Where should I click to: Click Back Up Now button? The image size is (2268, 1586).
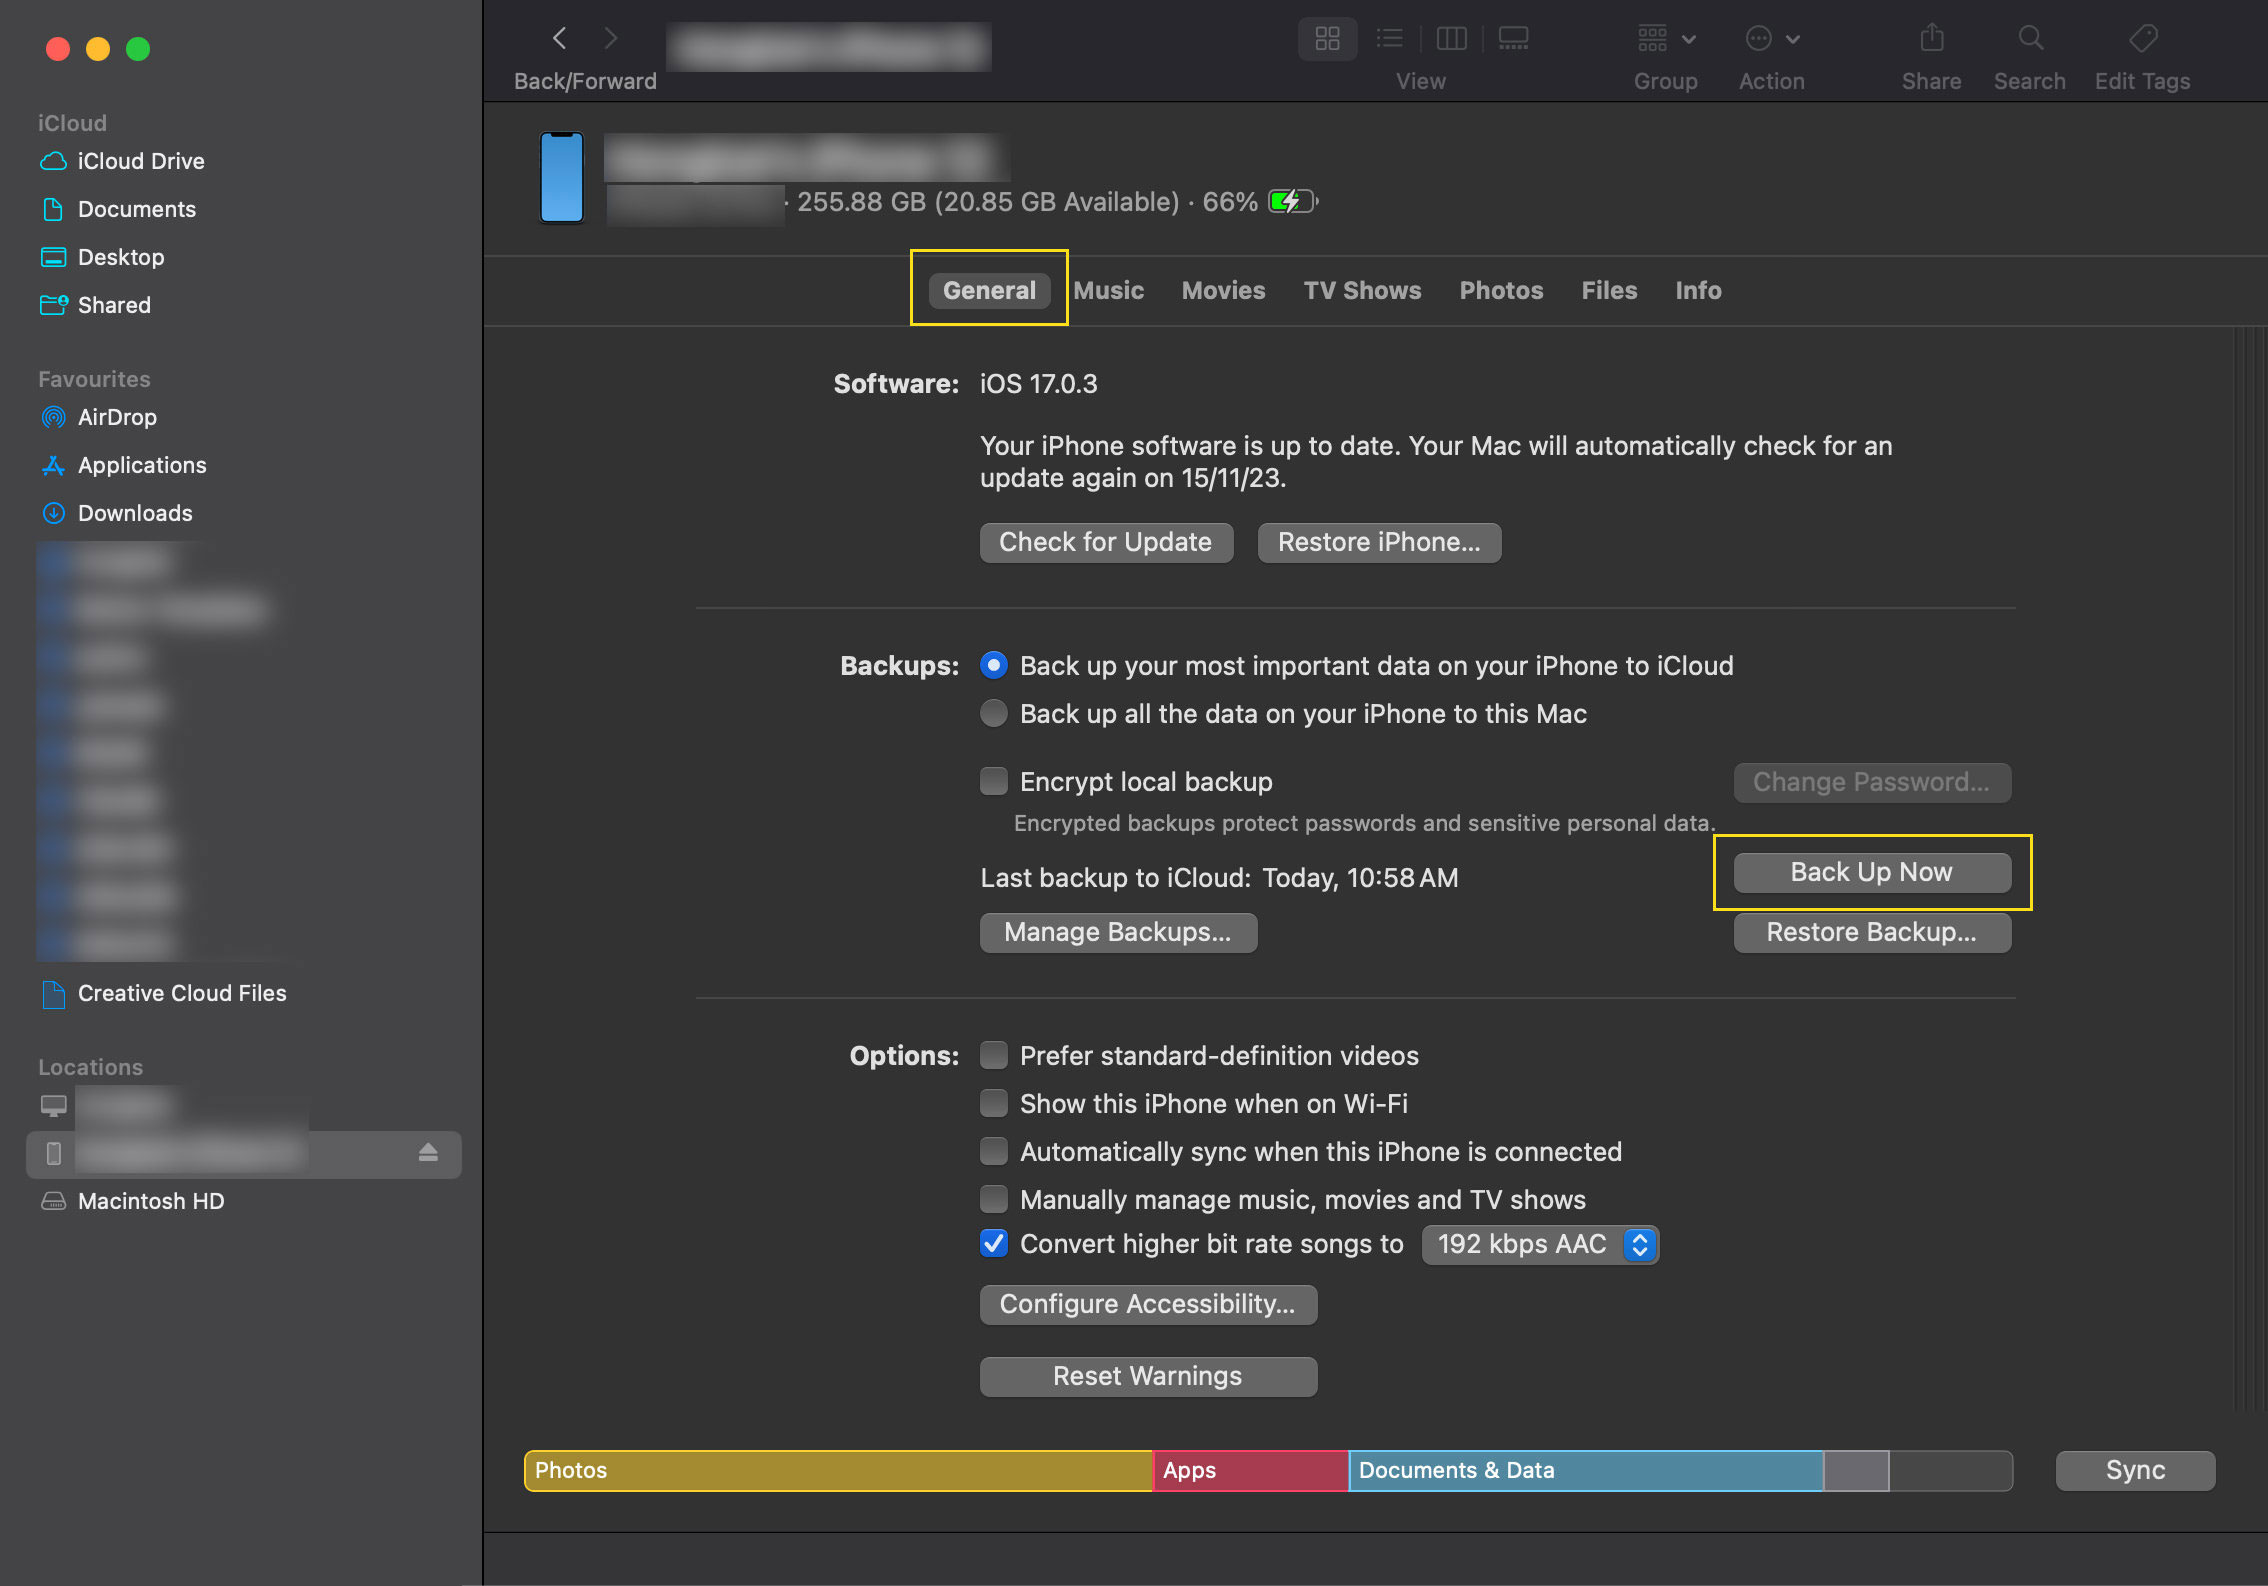(1872, 871)
